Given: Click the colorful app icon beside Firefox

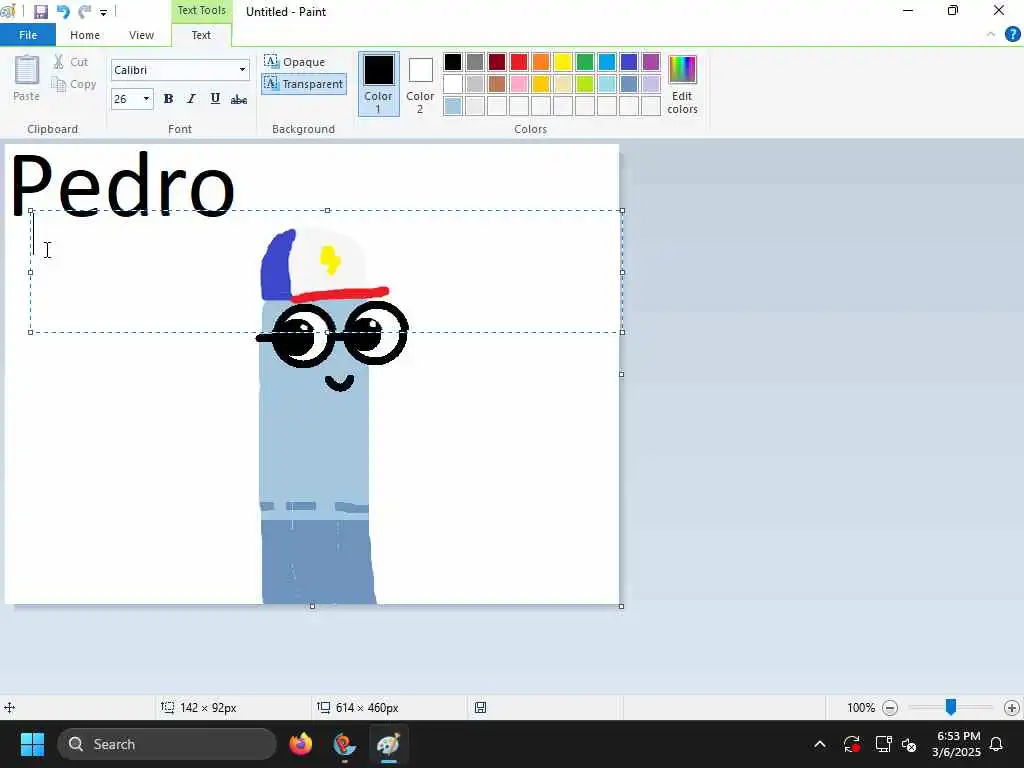Looking at the screenshot, I should pos(344,744).
